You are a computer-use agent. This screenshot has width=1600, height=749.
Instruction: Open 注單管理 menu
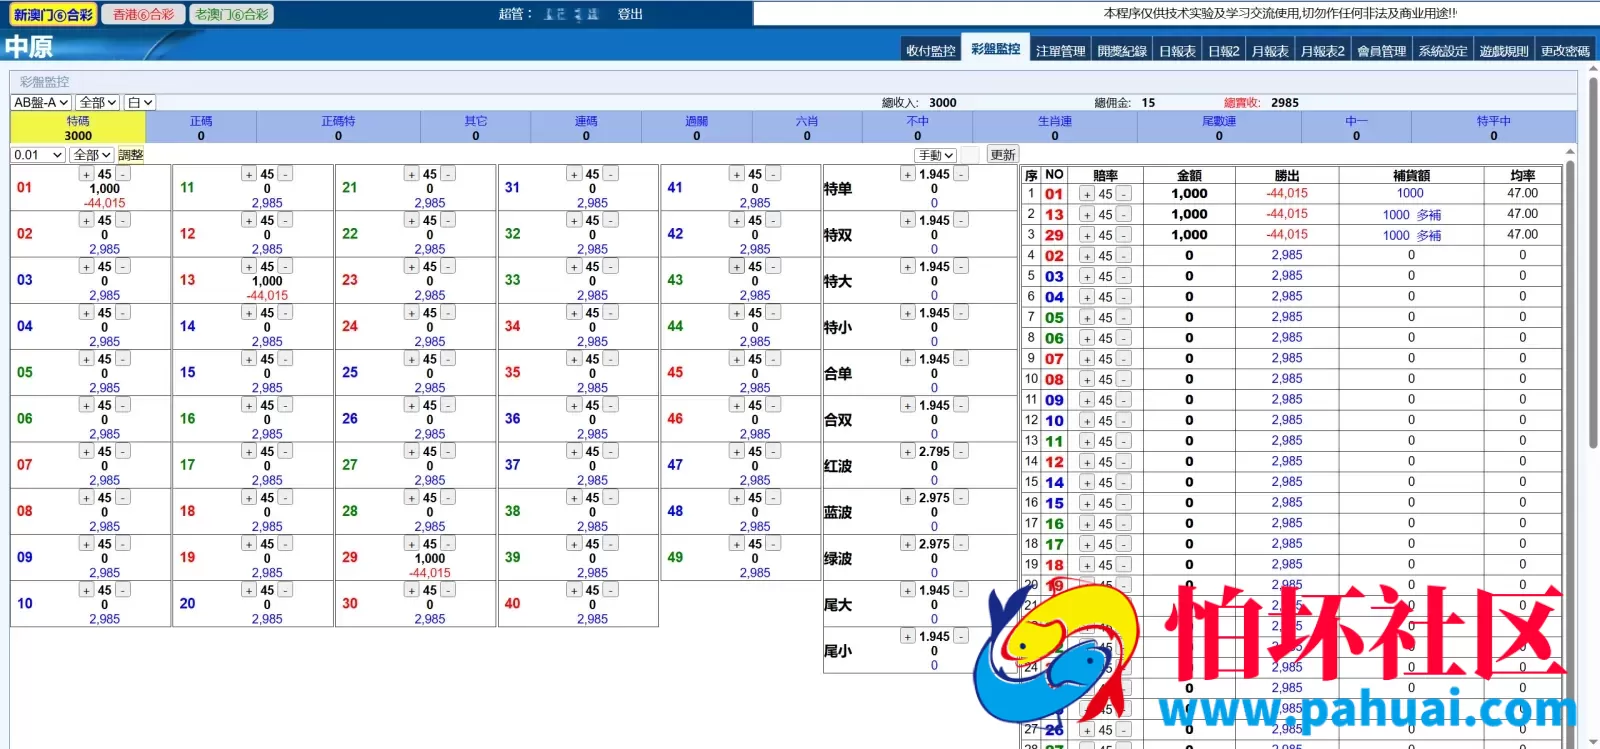tap(1060, 51)
